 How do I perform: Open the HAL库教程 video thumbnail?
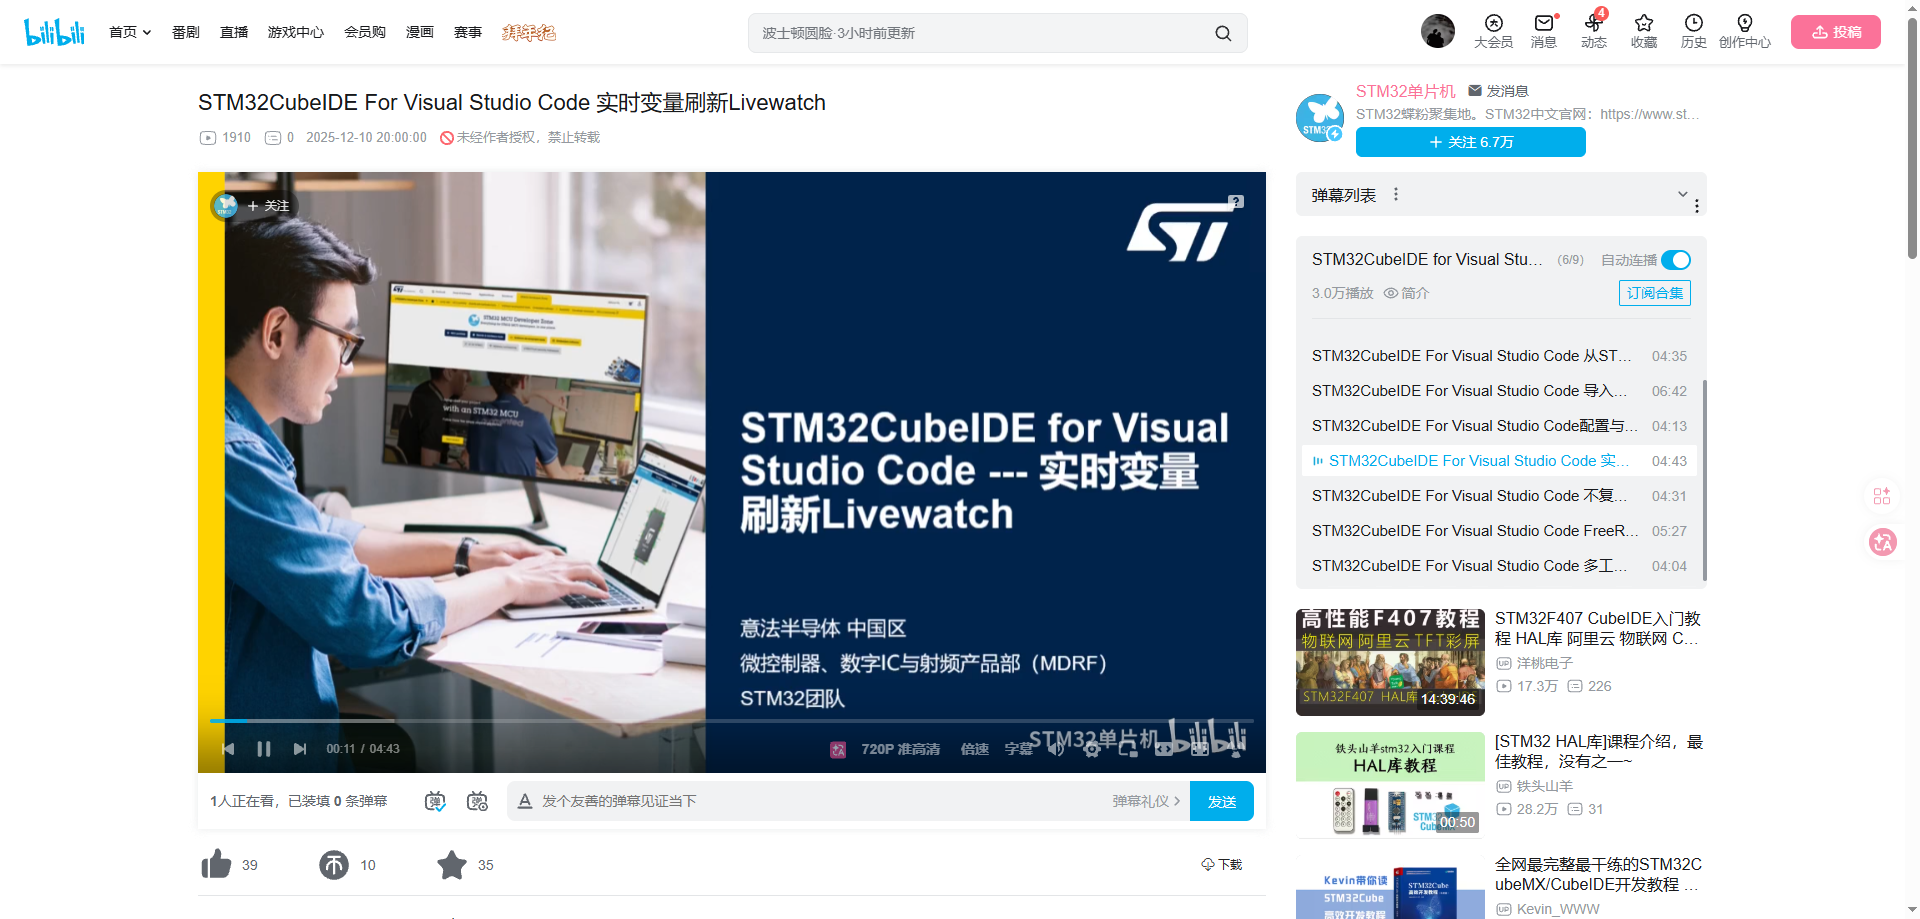click(x=1390, y=785)
